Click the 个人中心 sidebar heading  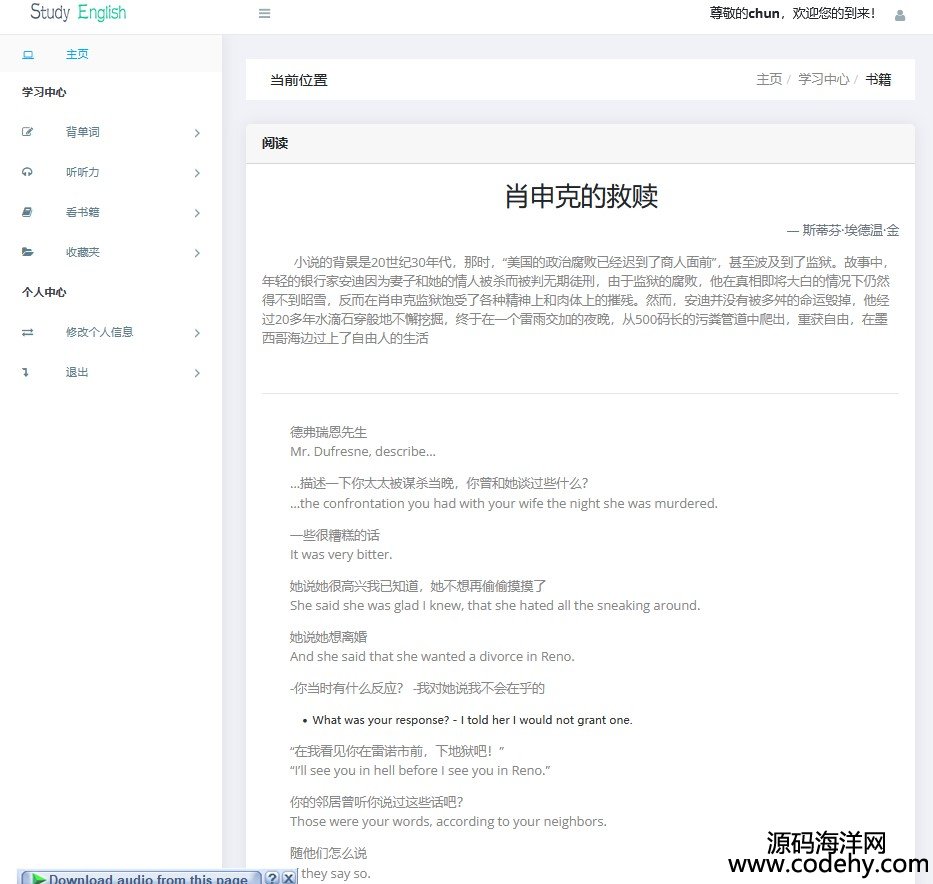point(44,292)
